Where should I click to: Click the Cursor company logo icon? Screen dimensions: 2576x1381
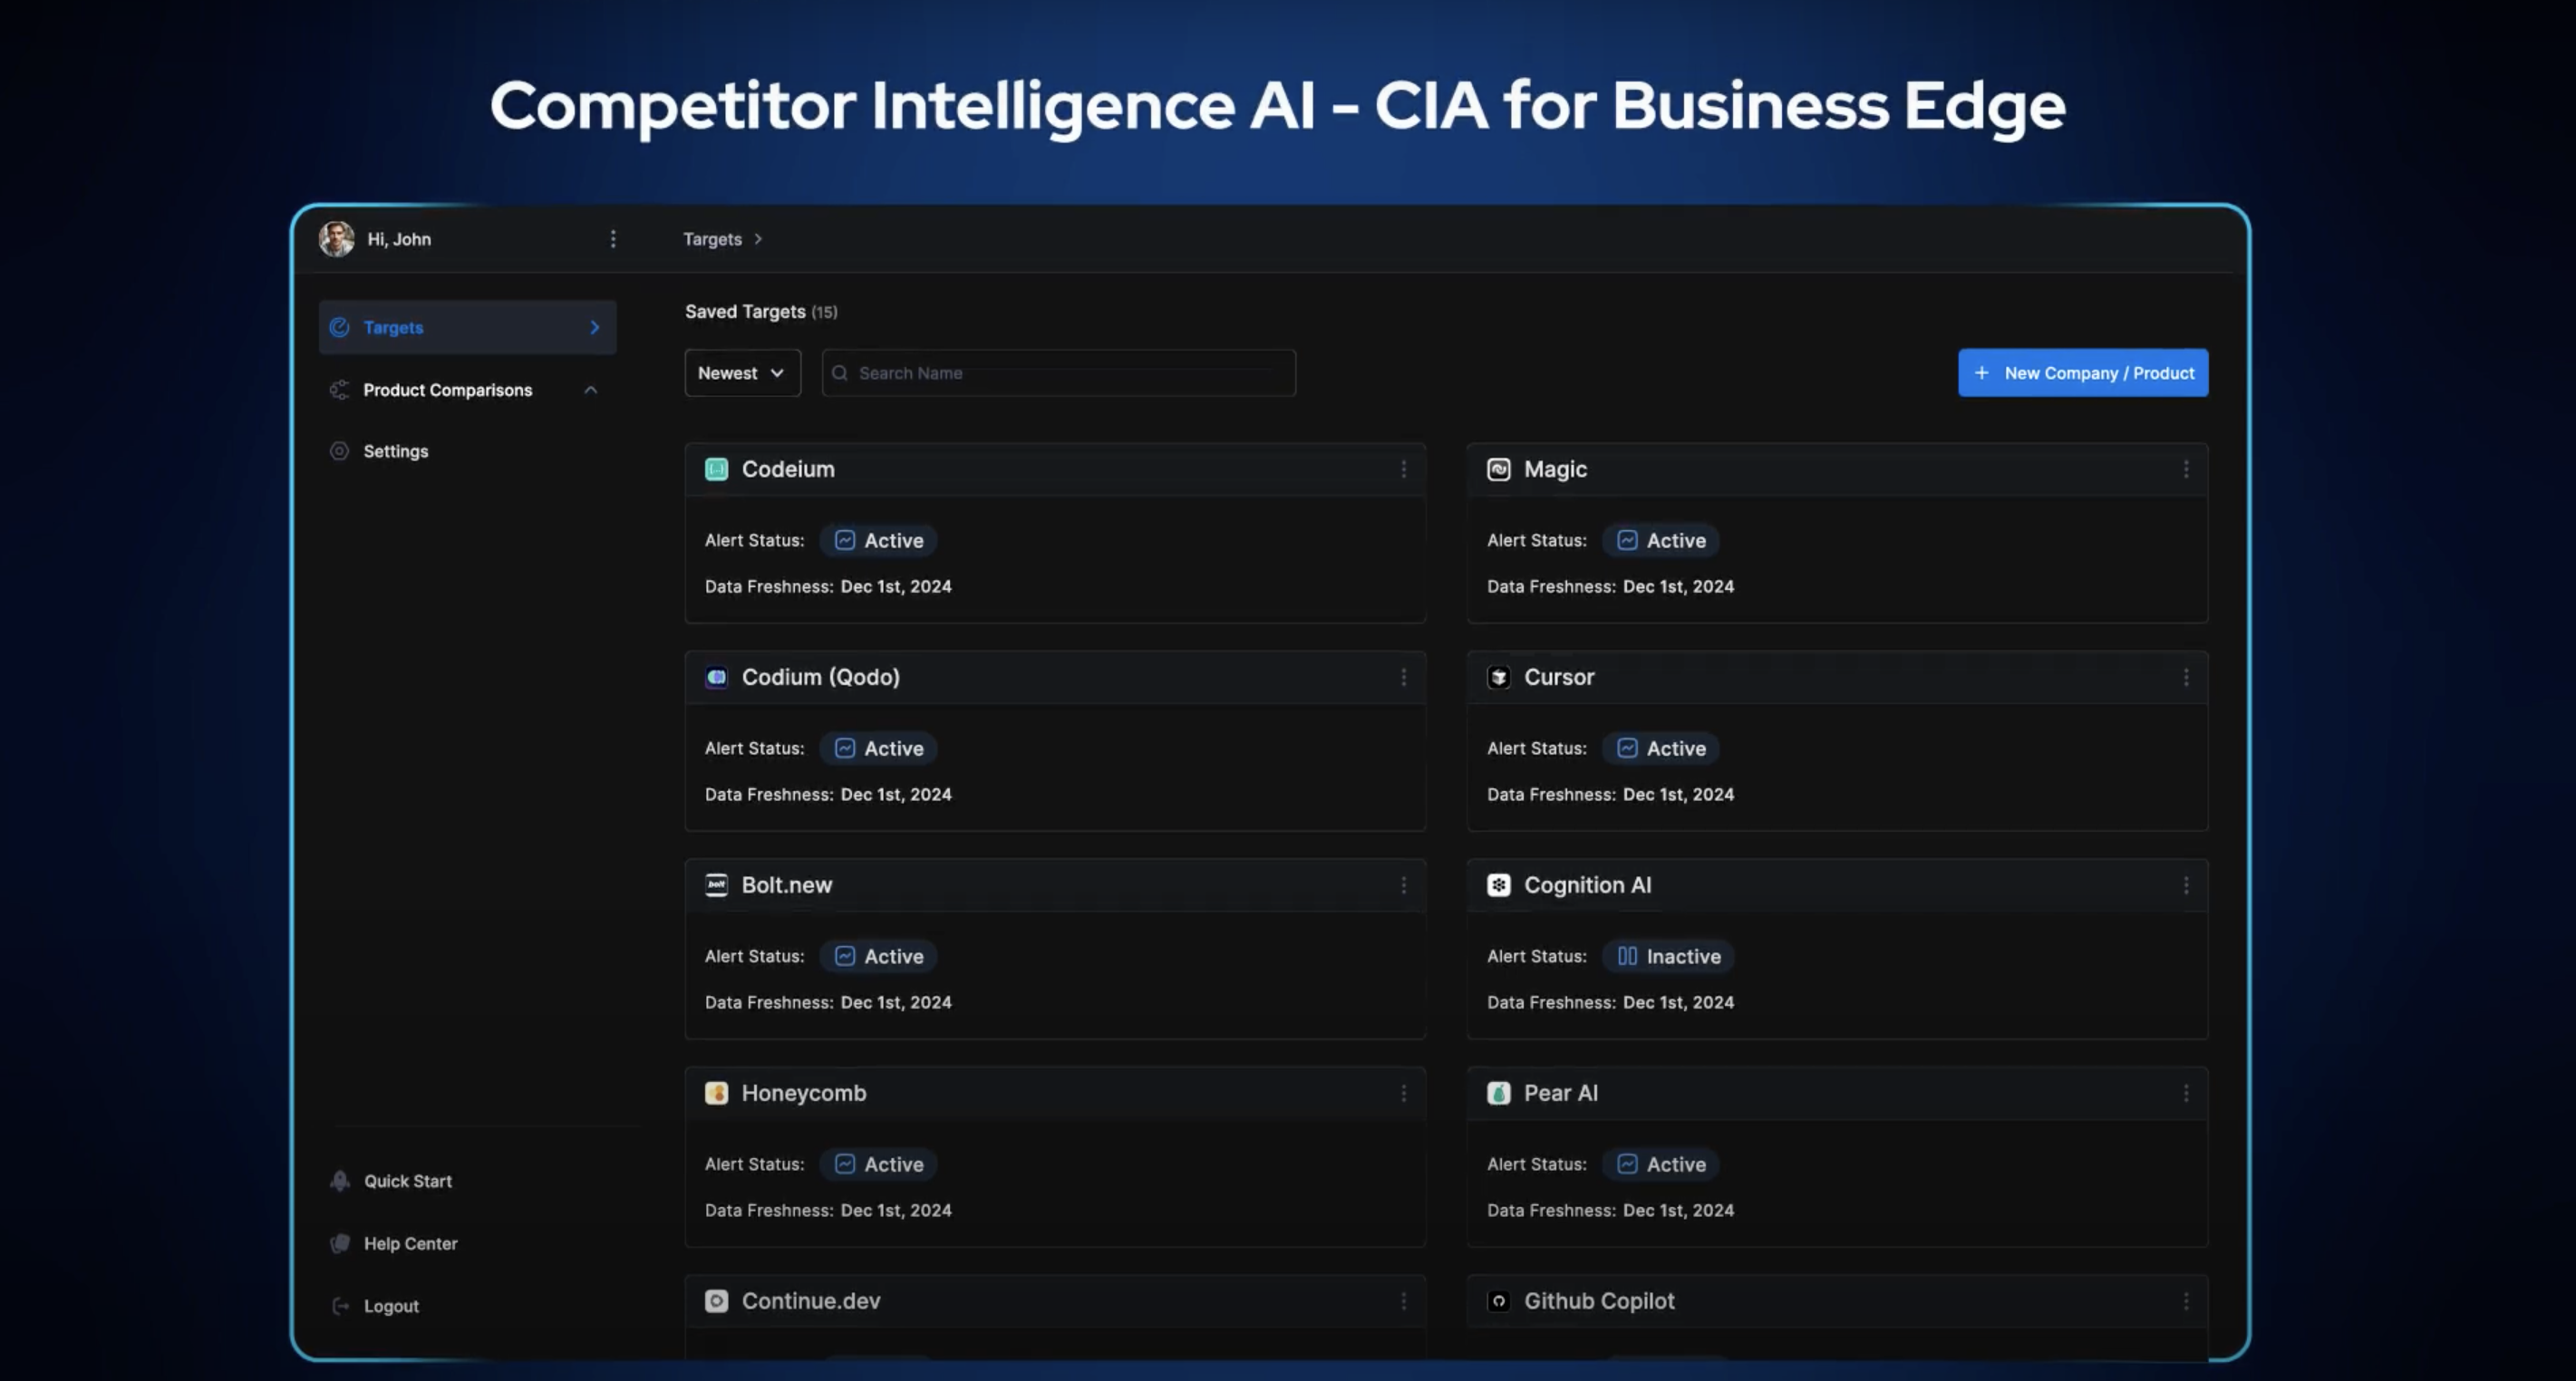pyautogui.click(x=1498, y=677)
